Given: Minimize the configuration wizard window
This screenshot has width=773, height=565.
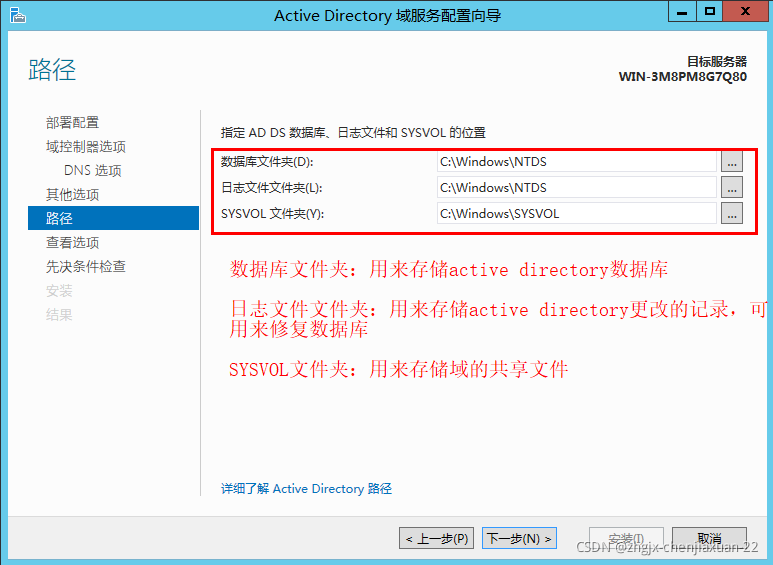Looking at the screenshot, I should [682, 11].
